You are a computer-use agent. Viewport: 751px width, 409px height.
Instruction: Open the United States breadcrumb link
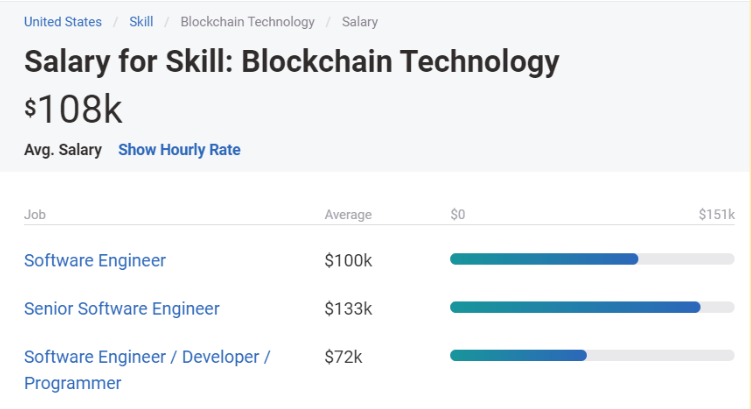(62, 21)
